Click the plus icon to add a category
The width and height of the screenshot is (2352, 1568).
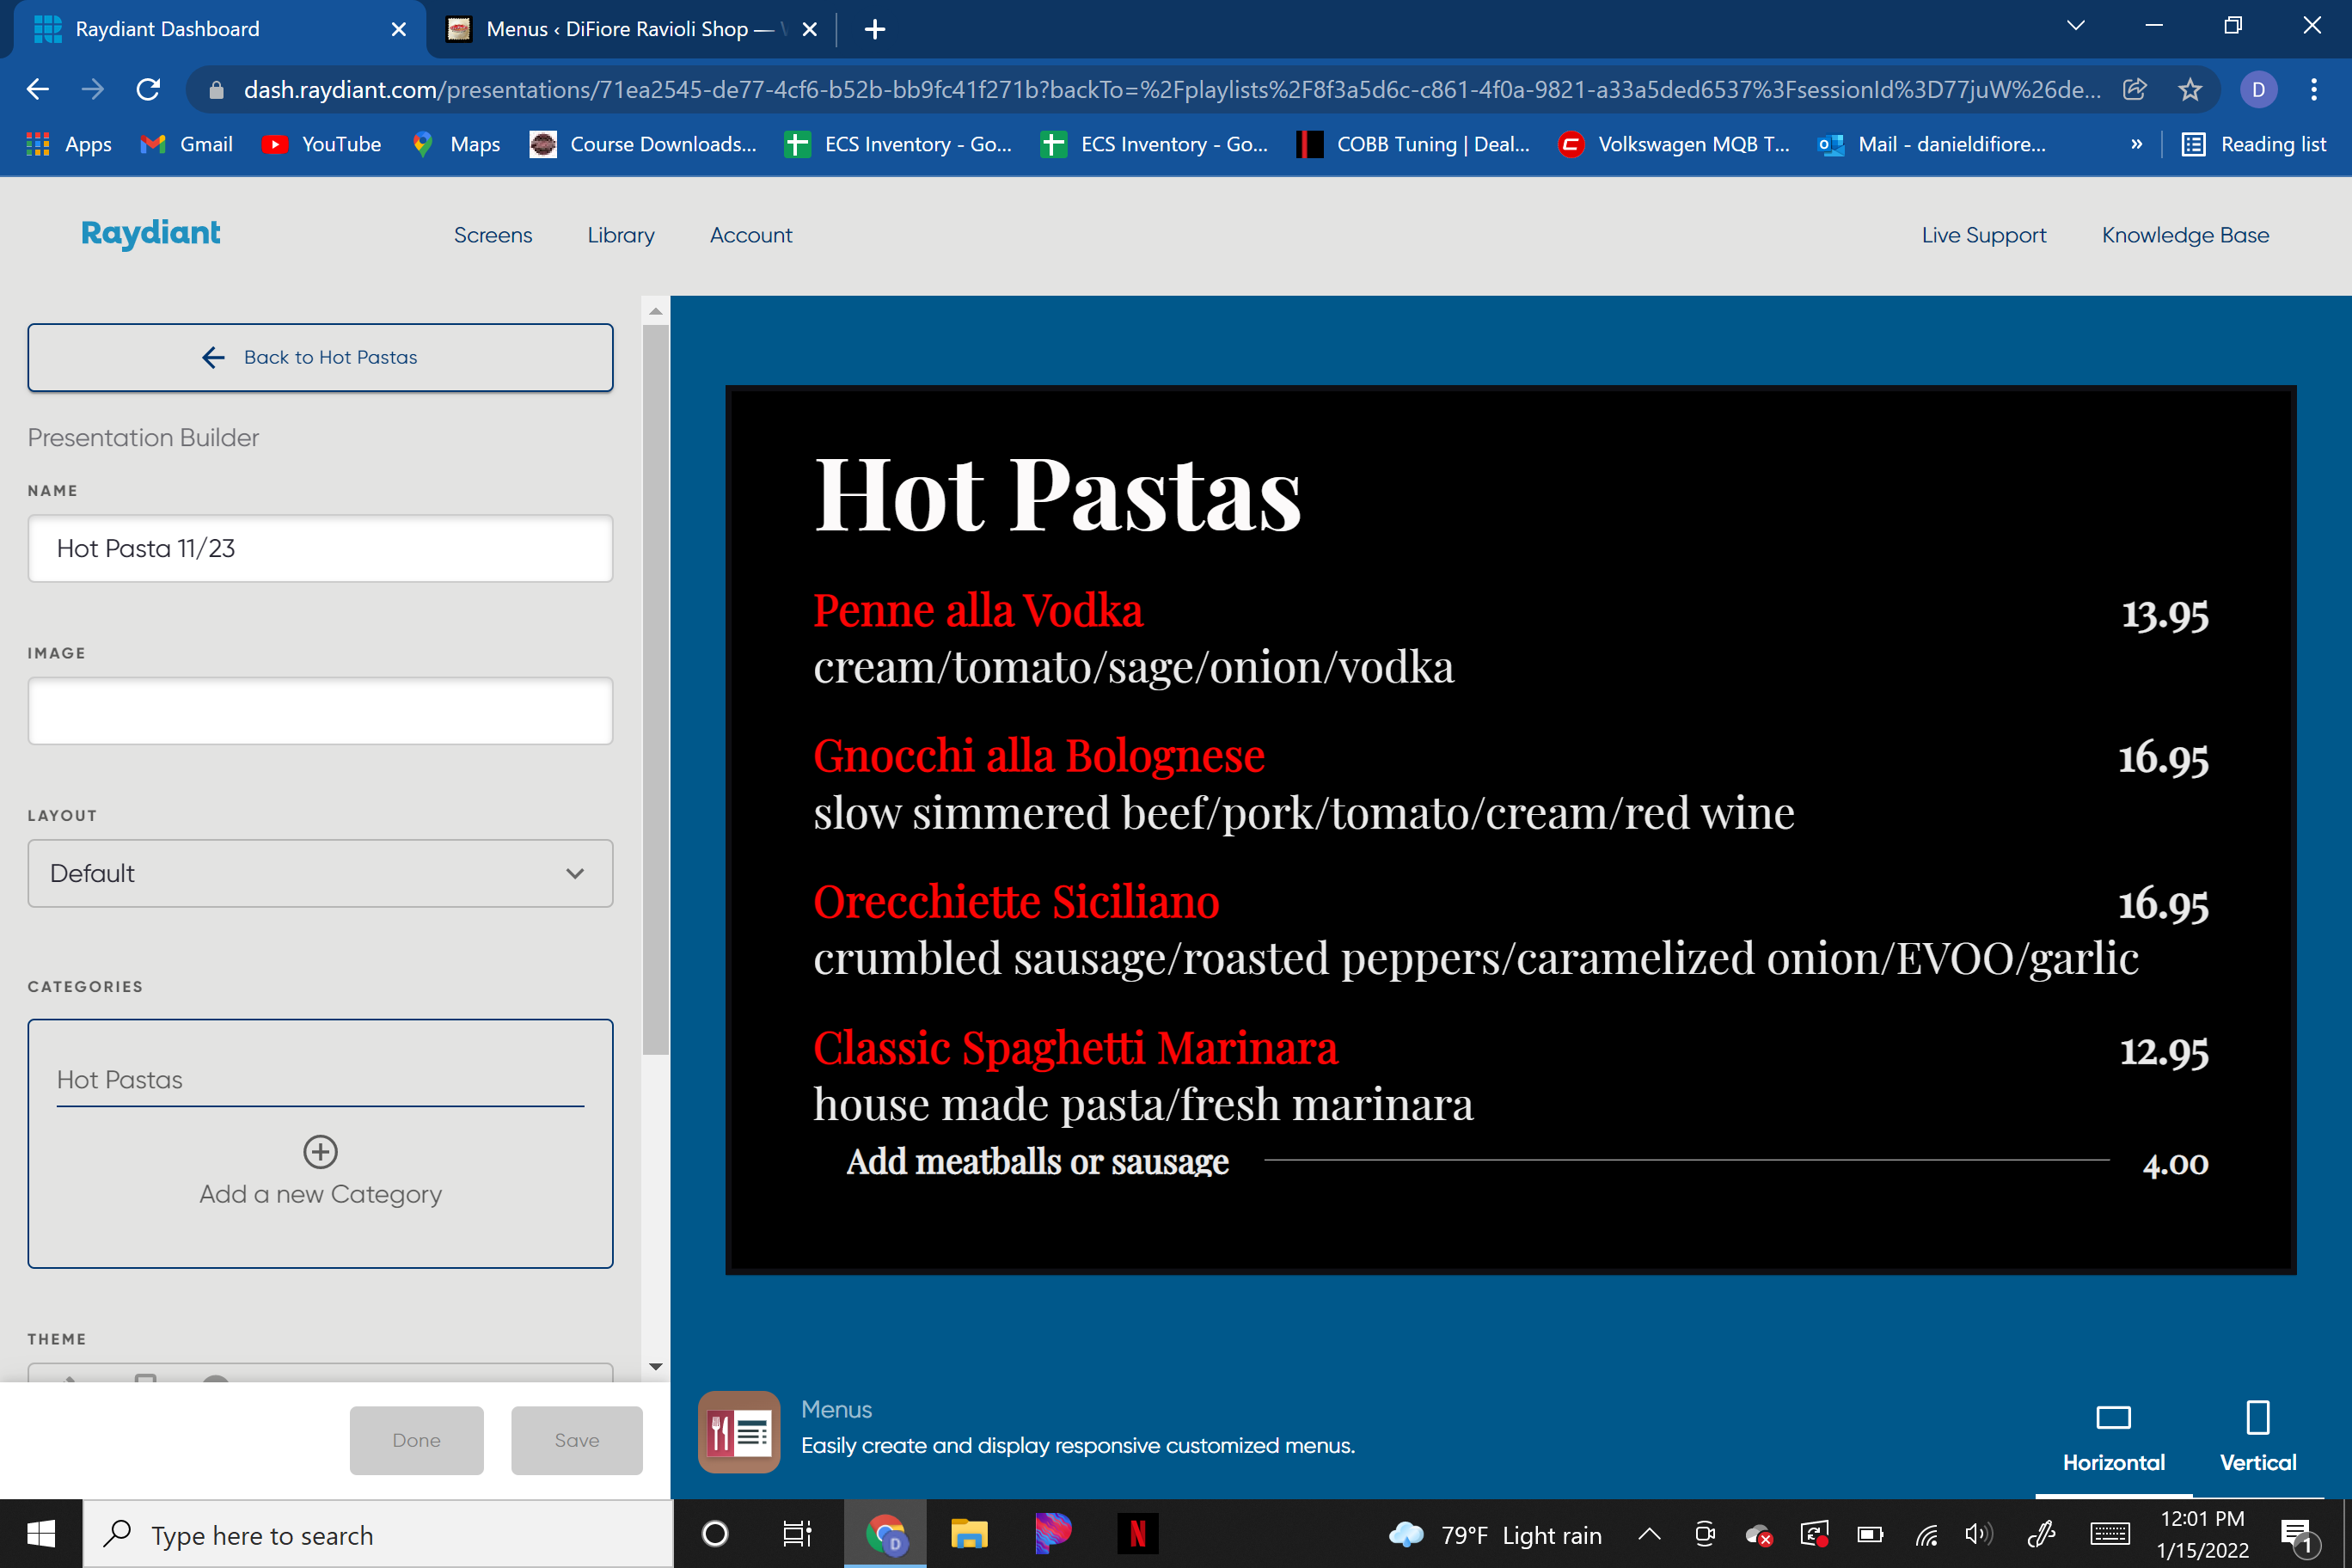coord(320,1151)
